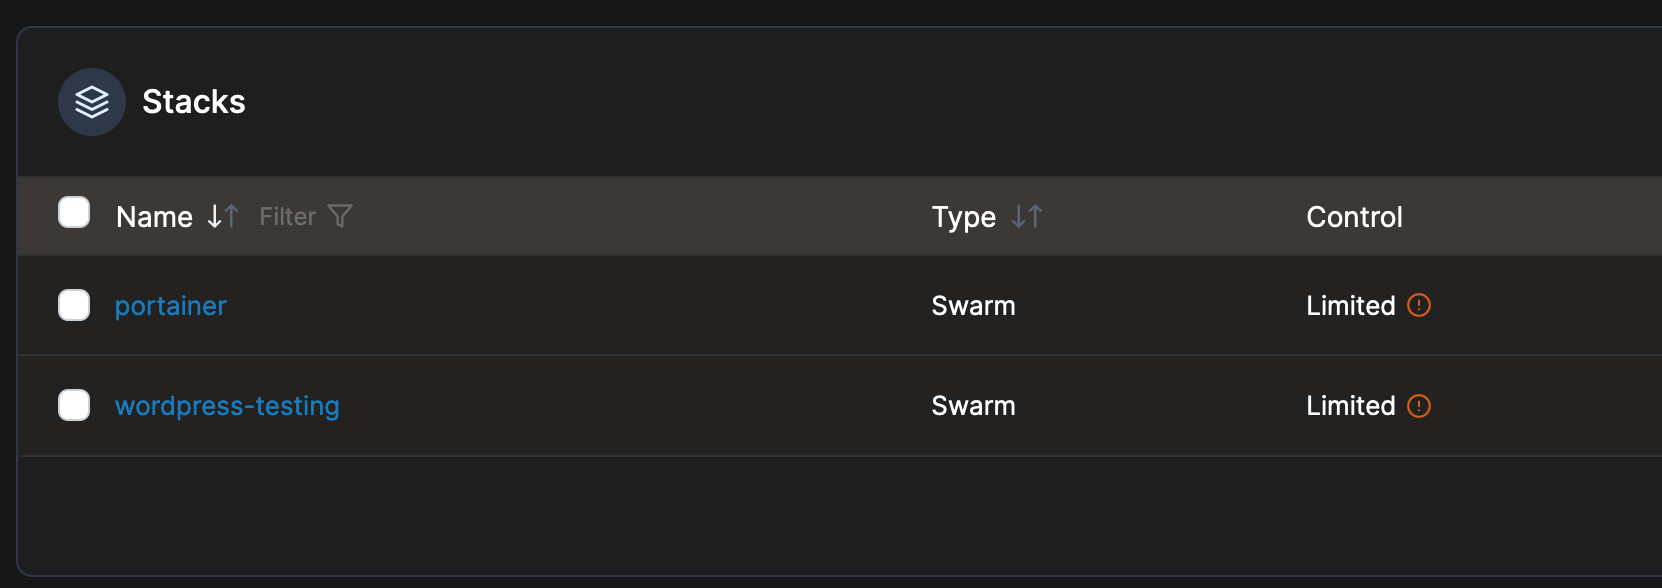Click the Control column header
Screen dimensions: 1662x588
pyautogui.click(x=1354, y=216)
